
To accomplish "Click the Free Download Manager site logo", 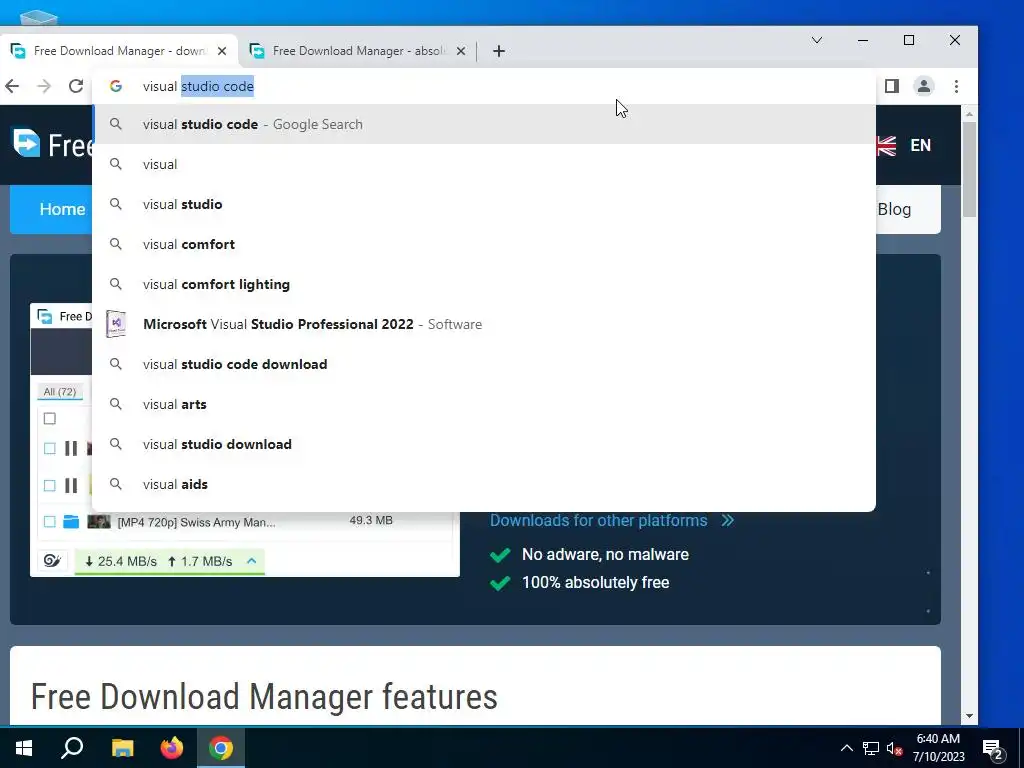I will (52, 144).
